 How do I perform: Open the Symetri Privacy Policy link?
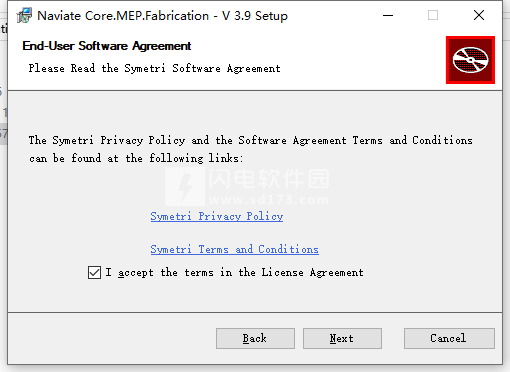pos(217,217)
